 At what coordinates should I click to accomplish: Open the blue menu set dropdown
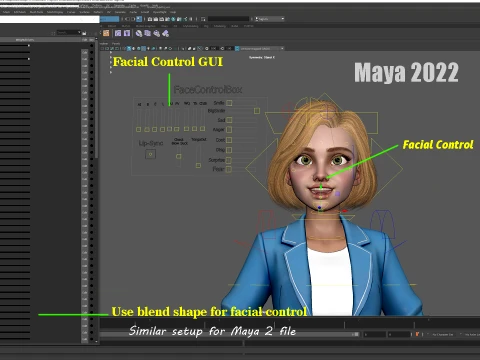point(109,19)
